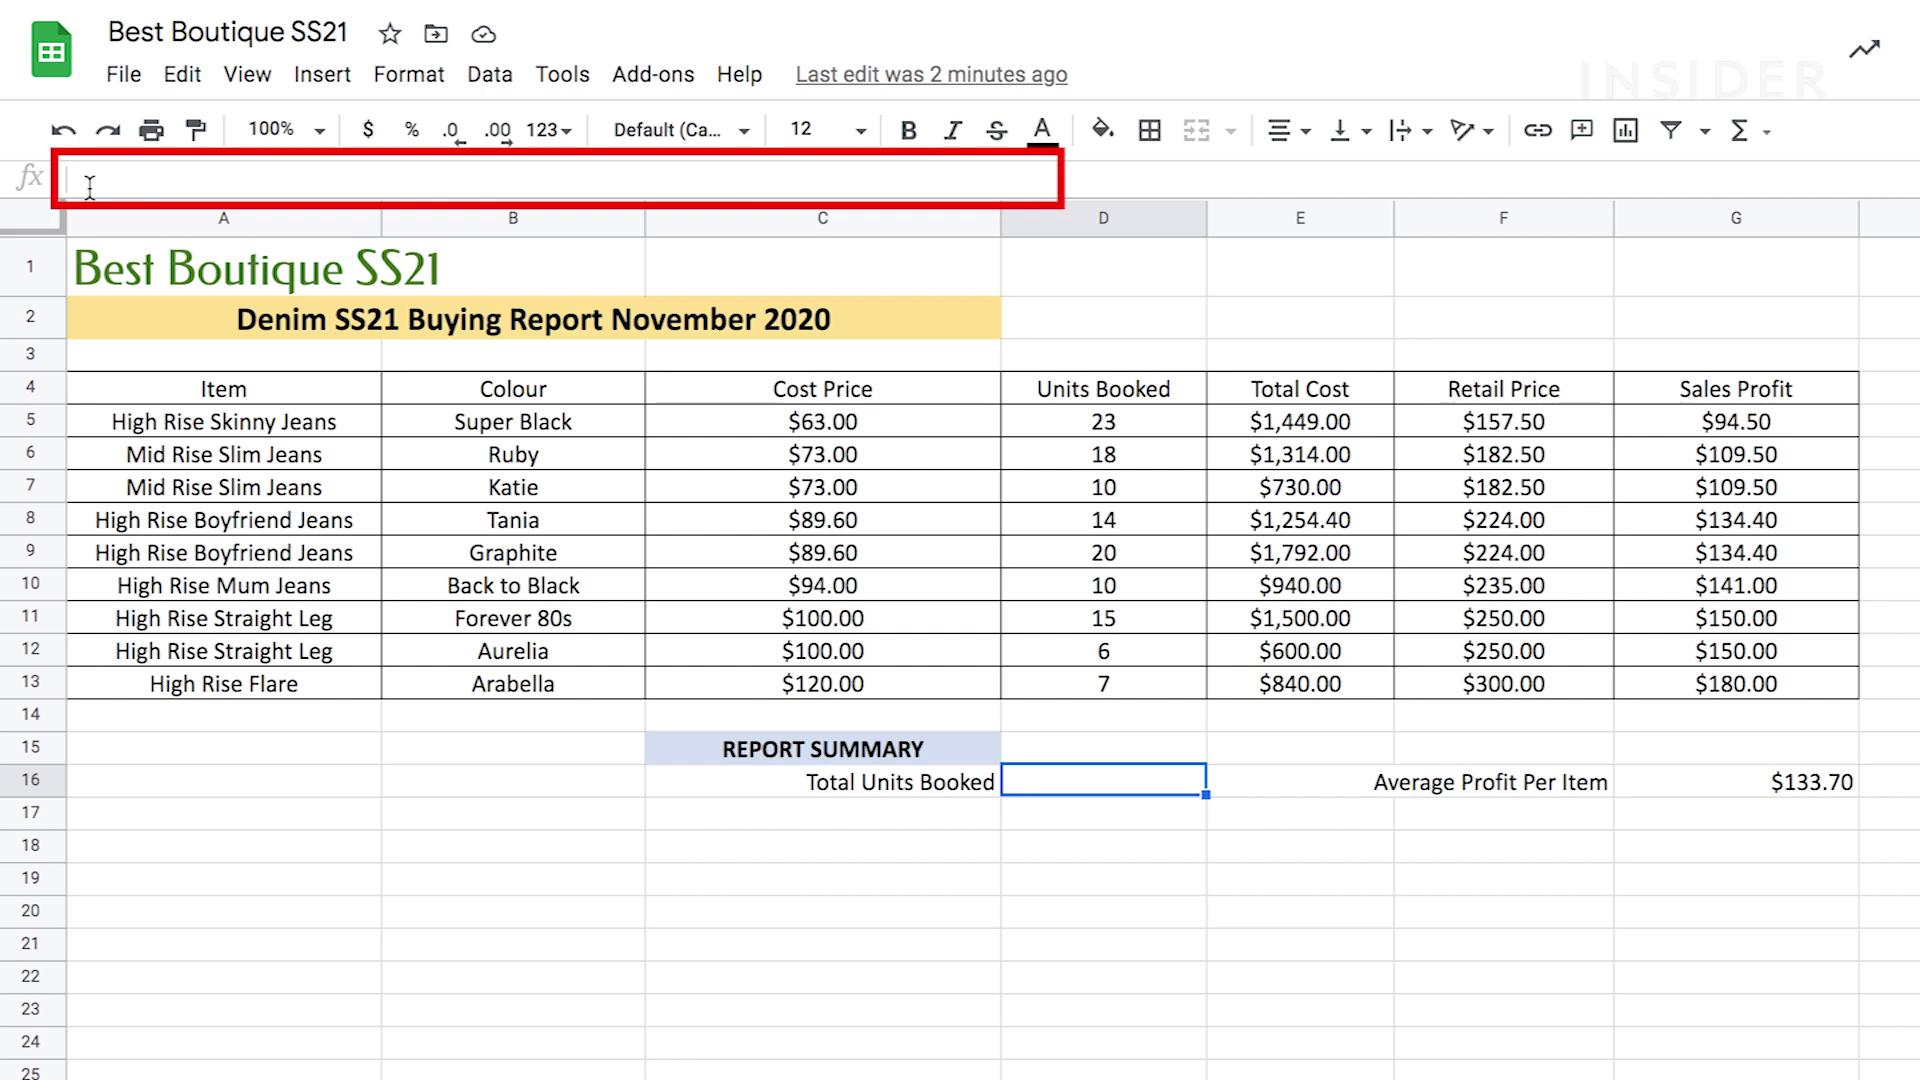
Task: Click the print icon
Action: [151, 131]
